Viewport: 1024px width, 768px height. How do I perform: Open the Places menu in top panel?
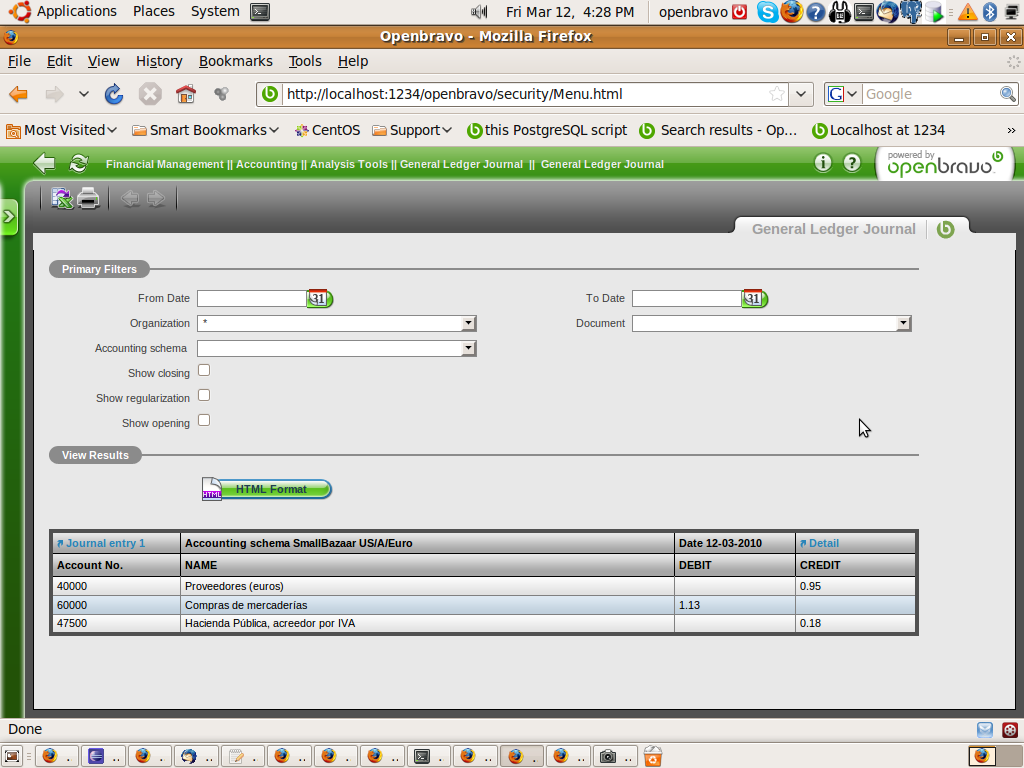153,11
